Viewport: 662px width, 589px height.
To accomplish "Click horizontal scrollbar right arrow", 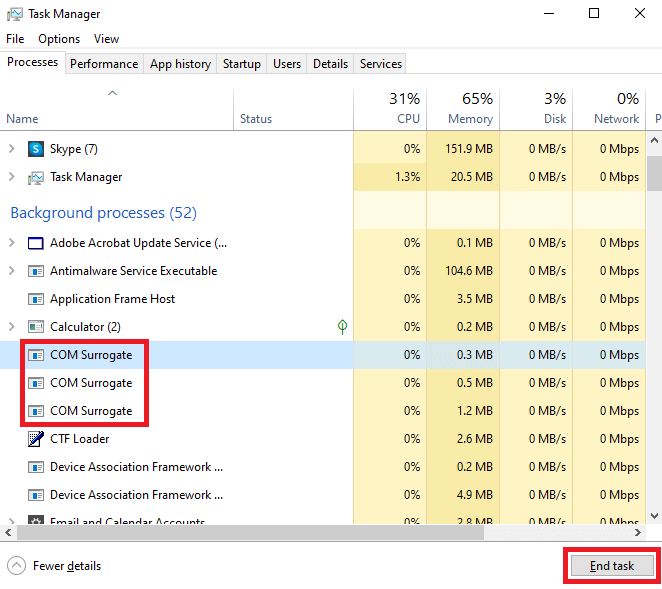I will (638, 533).
